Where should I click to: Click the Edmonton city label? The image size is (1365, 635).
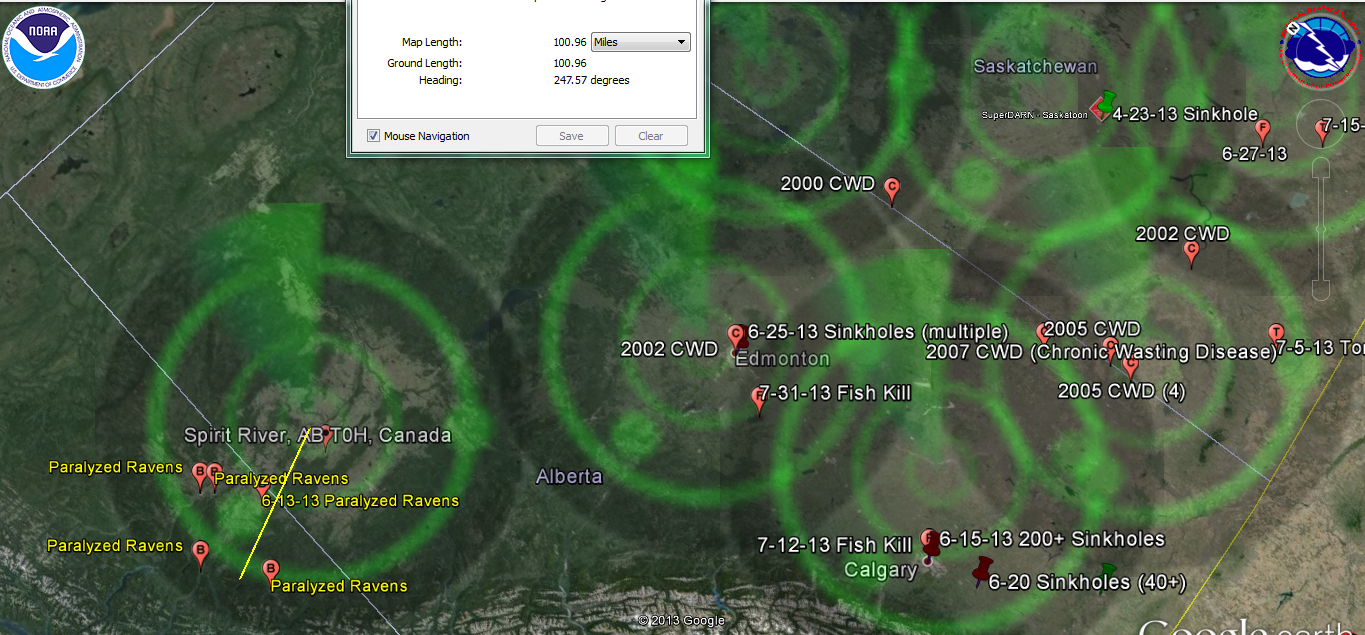(x=782, y=359)
